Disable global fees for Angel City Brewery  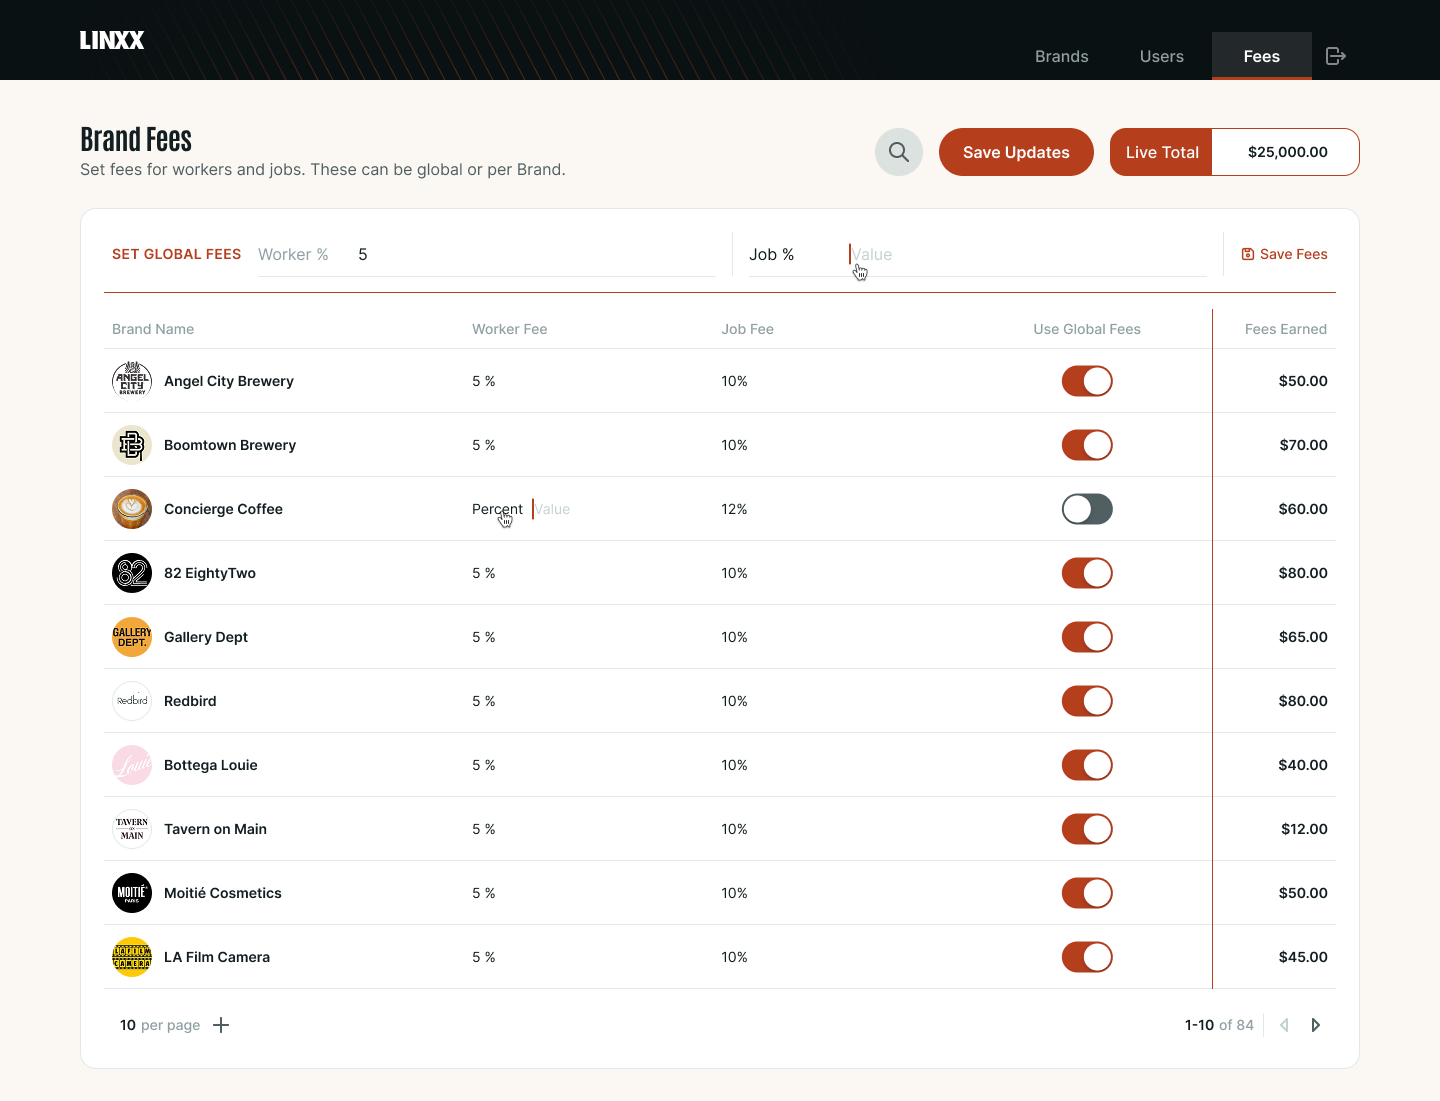(1087, 381)
